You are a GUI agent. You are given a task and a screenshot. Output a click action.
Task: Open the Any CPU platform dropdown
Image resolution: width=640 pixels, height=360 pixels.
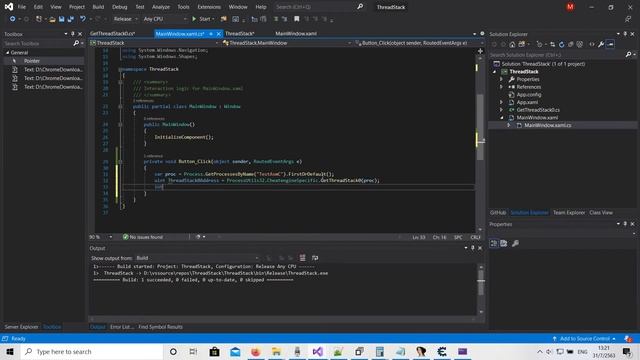165,19
